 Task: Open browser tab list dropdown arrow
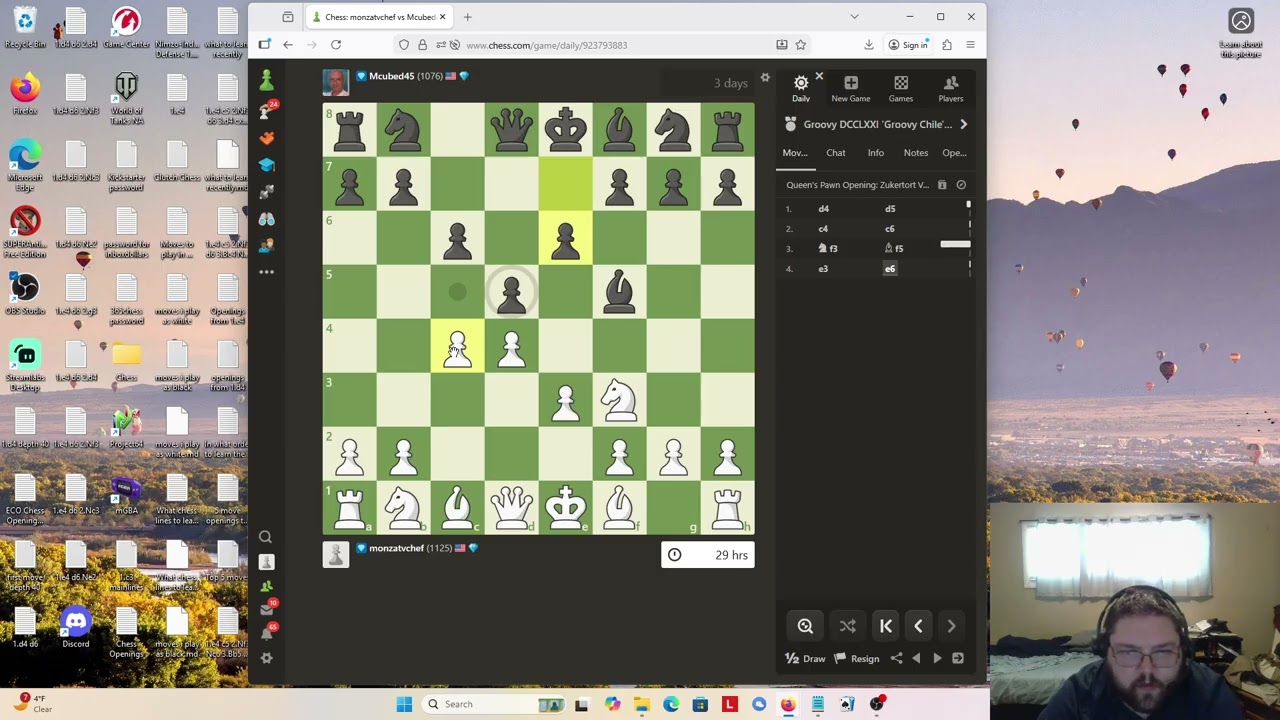click(x=854, y=17)
